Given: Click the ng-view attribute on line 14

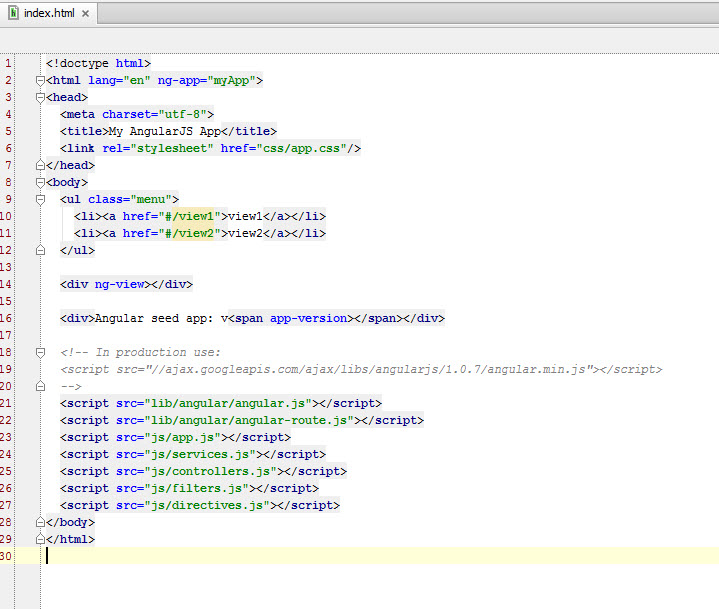Looking at the screenshot, I should click(x=119, y=284).
